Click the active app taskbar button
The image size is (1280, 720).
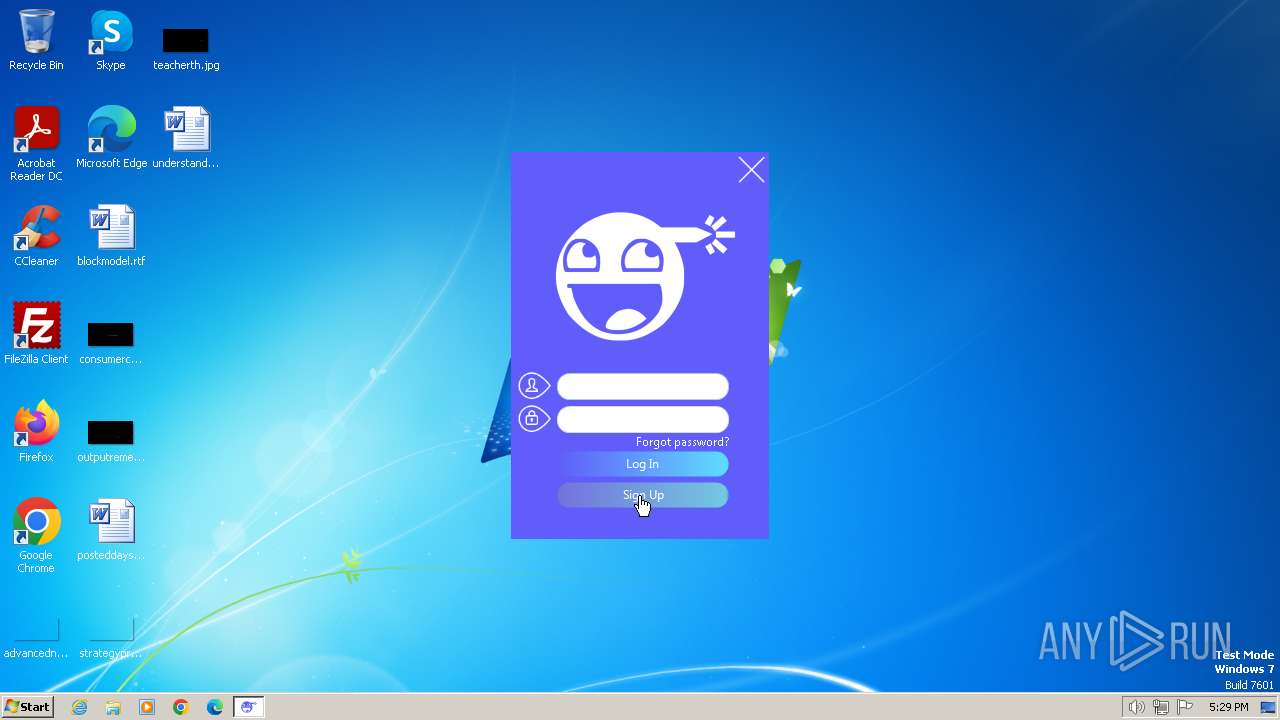pos(248,707)
